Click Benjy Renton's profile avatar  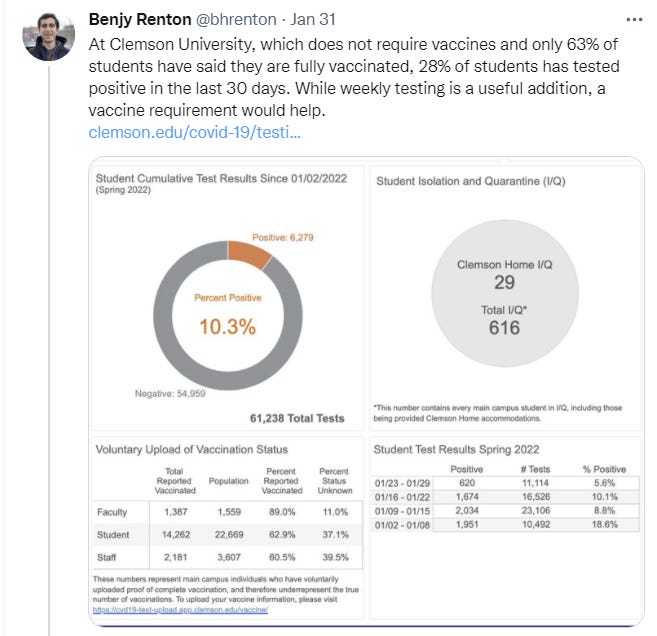48,38
